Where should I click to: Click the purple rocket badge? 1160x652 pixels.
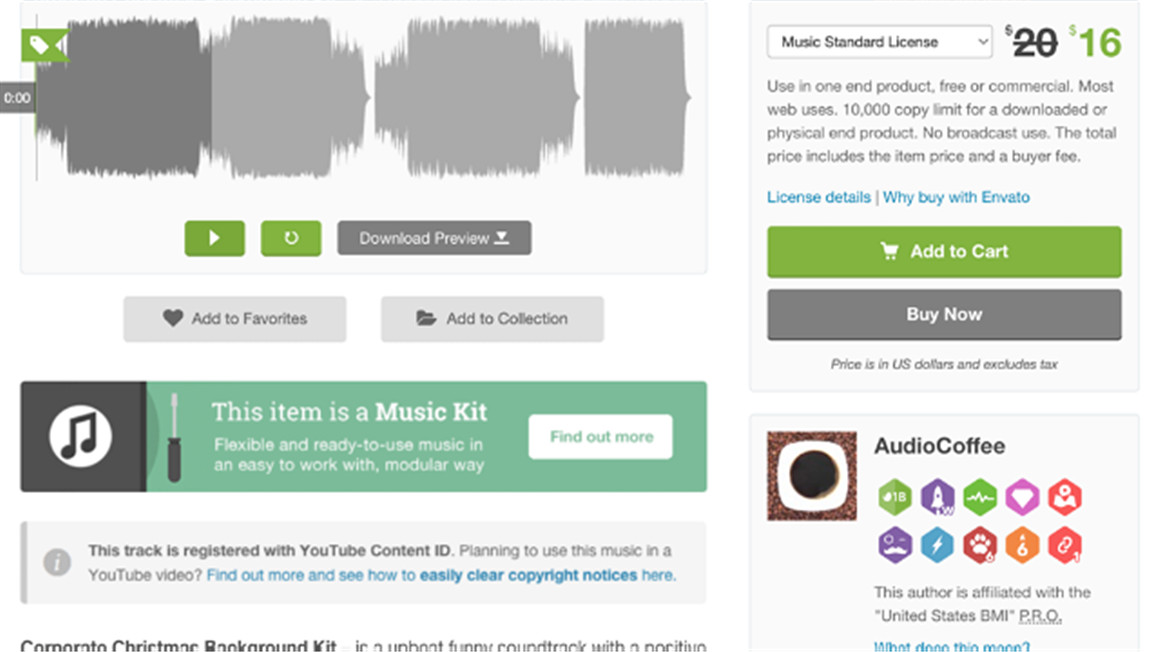(x=937, y=496)
